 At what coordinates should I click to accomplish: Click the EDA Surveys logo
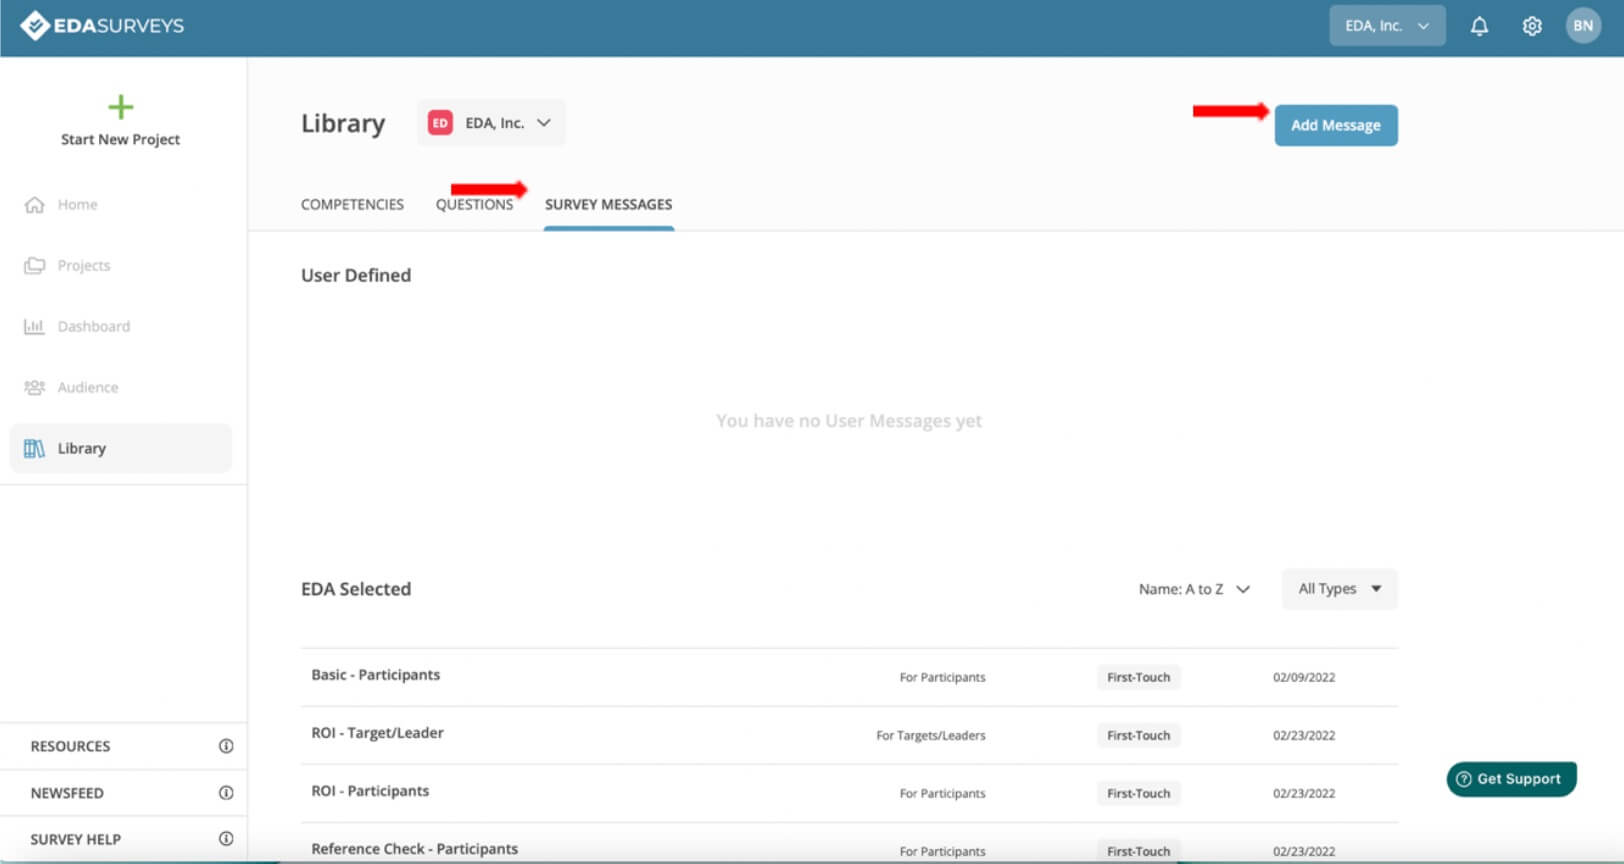(102, 26)
